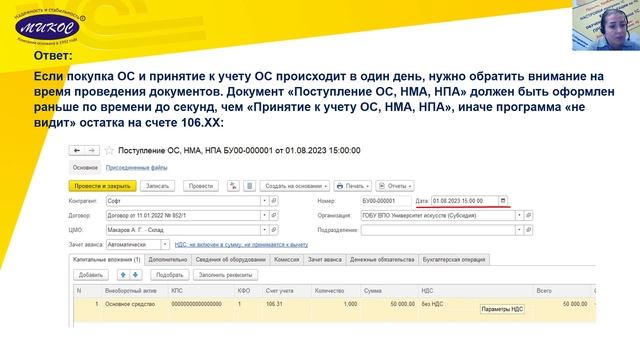640x360 pixels.
Task: Open Сведения об оборудовании tab
Action: point(231,260)
